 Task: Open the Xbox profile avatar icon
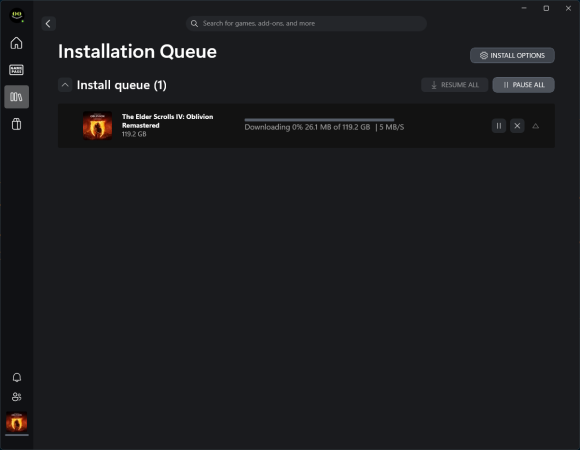(x=17, y=16)
